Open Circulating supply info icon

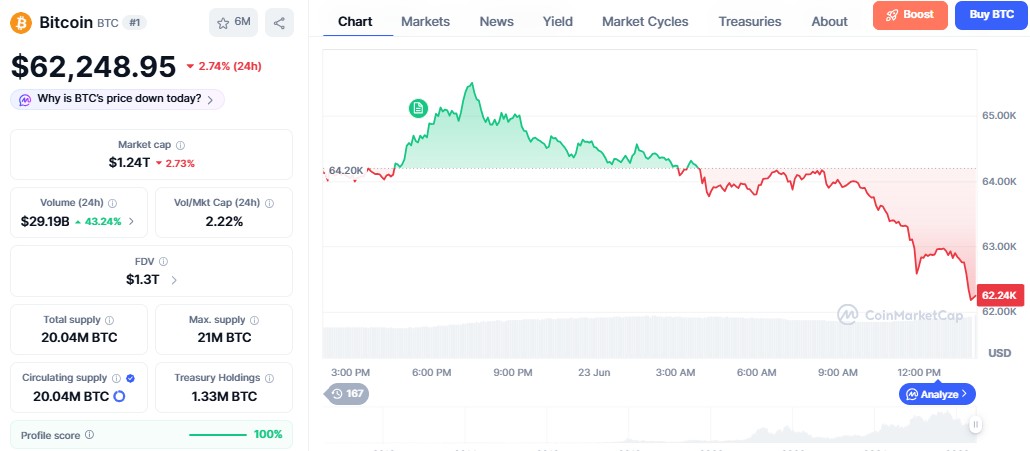(116, 378)
